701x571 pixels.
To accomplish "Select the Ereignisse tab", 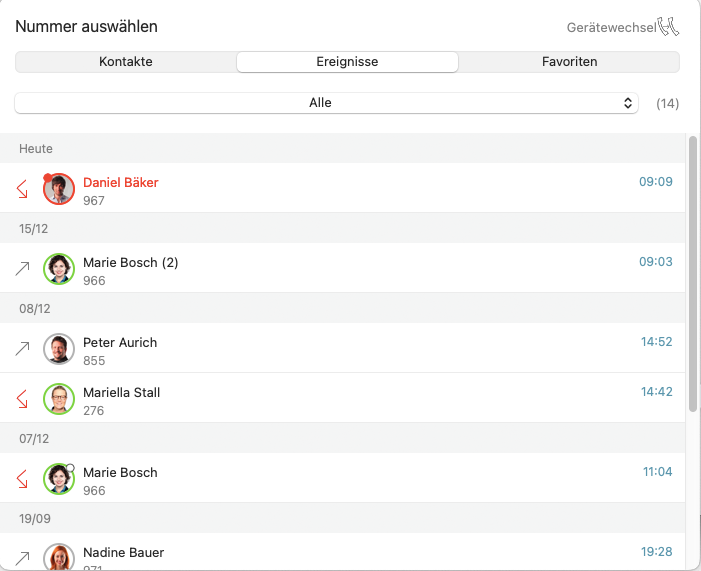I will click(347, 62).
